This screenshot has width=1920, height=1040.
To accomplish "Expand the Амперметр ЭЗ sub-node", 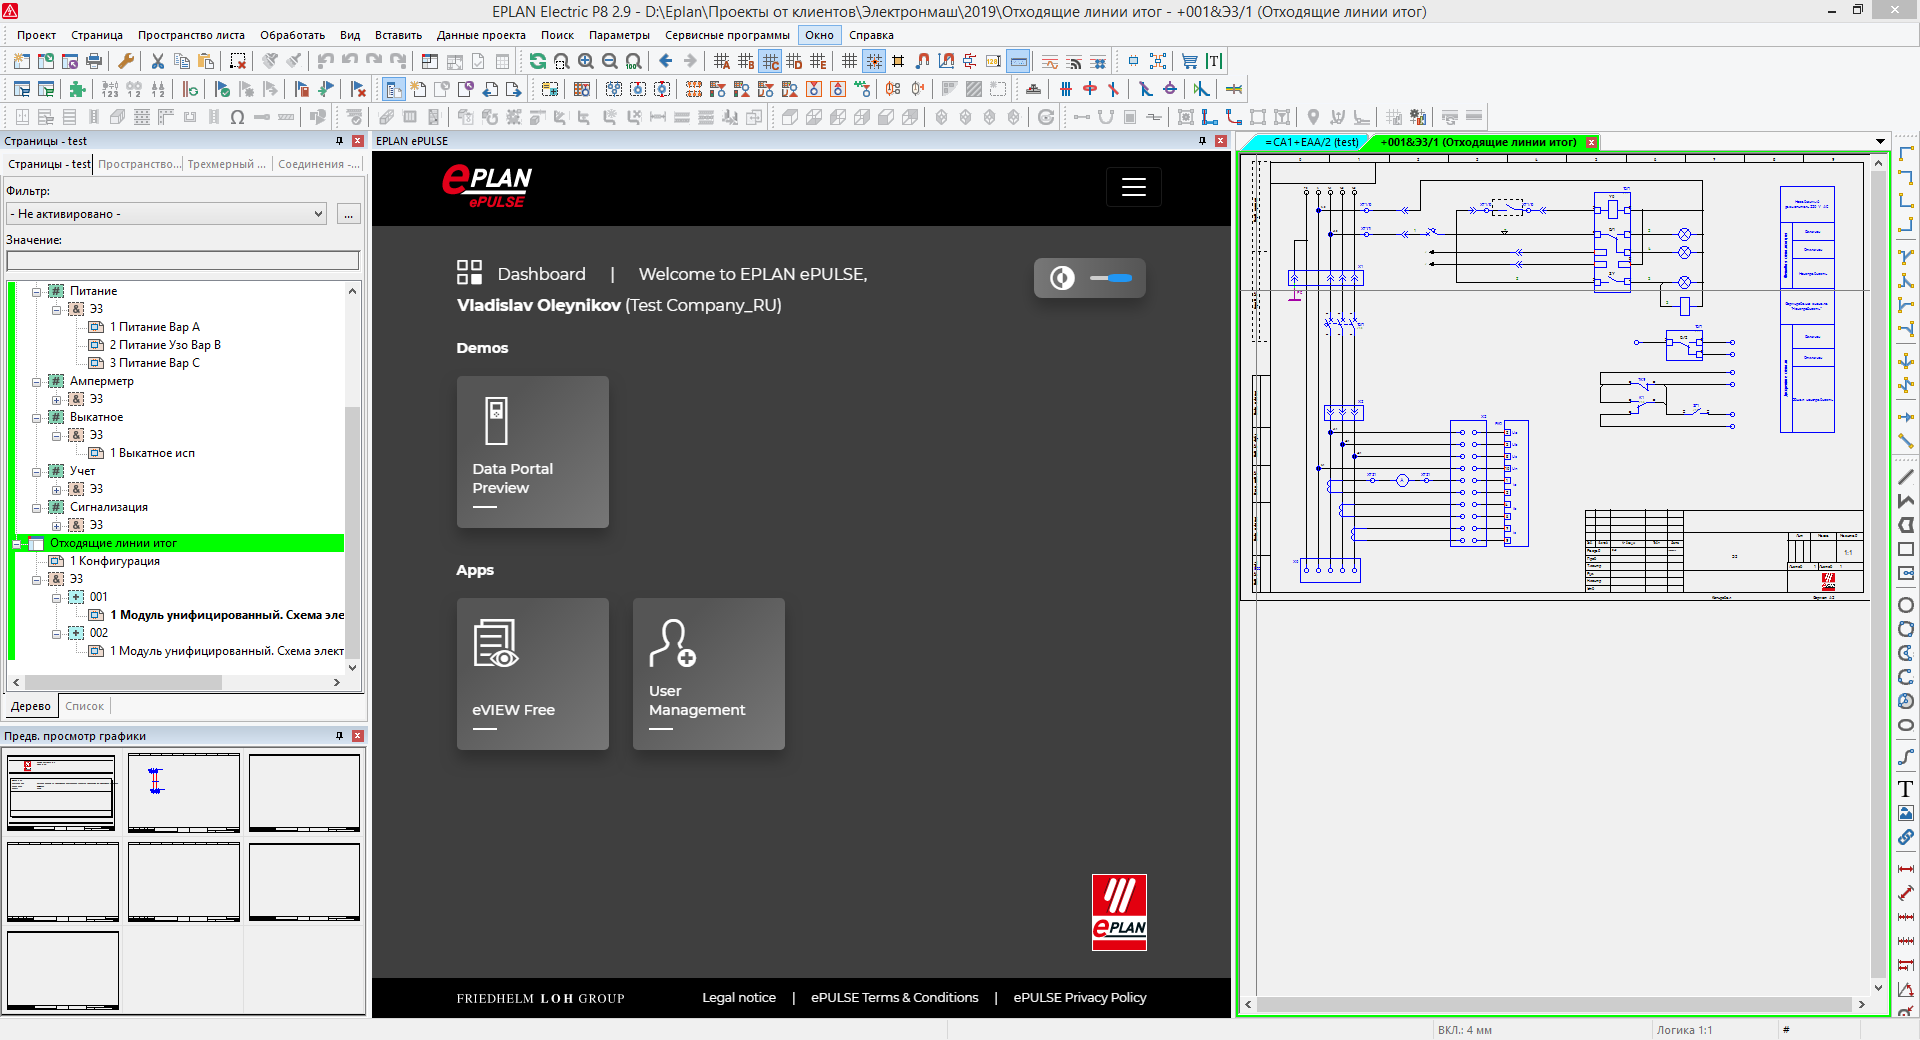I will pyautogui.click(x=56, y=399).
